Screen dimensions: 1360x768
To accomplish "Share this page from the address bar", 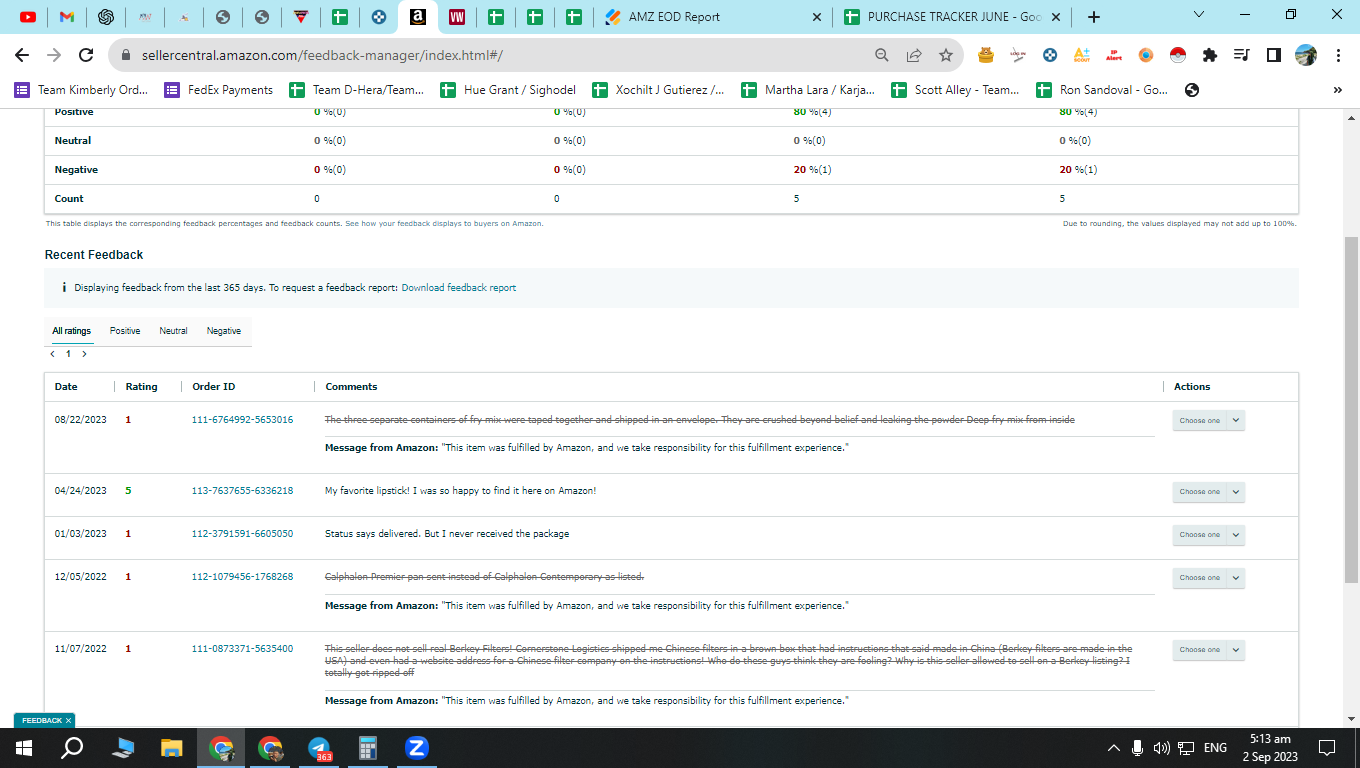I will coord(913,55).
